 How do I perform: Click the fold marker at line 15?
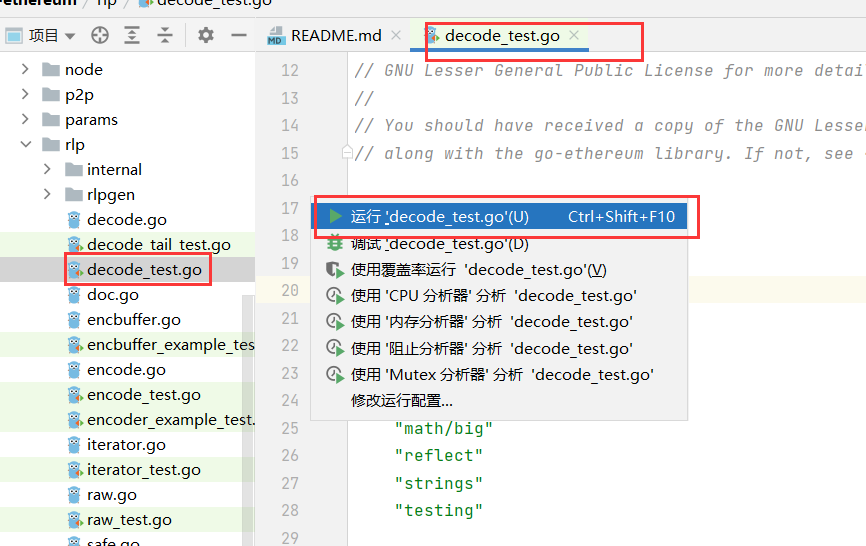tap(346, 153)
